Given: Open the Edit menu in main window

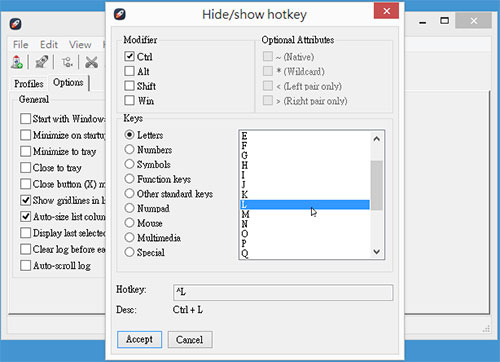Looking at the screenshot, I should tap(49, 44).
